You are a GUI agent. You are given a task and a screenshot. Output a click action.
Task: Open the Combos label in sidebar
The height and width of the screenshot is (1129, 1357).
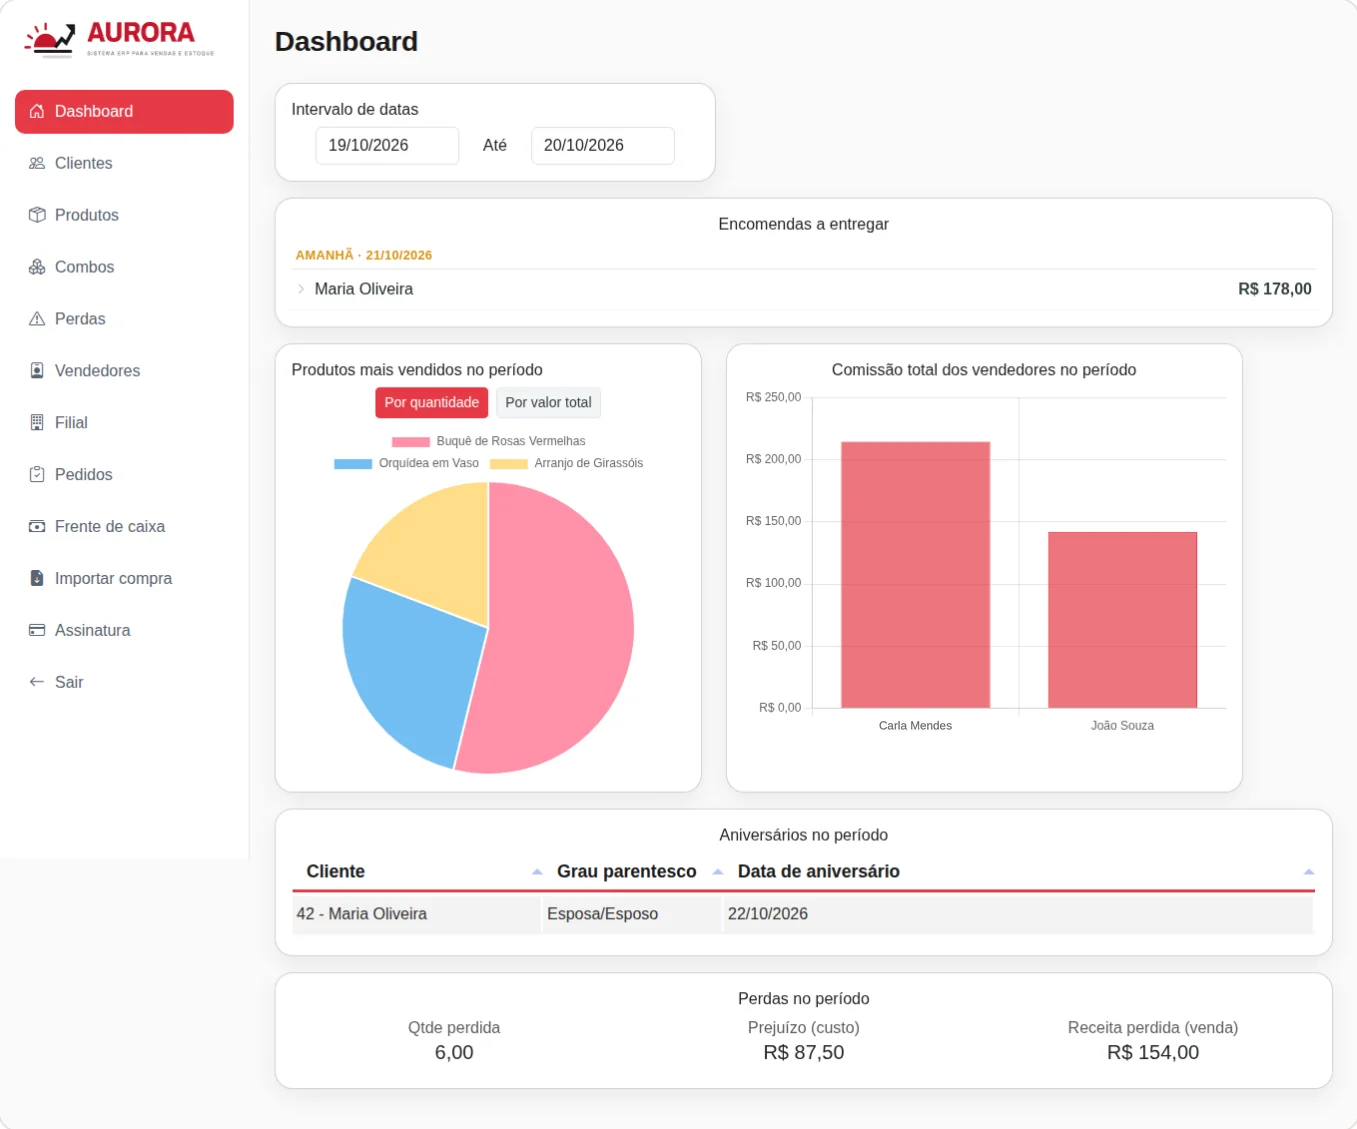[x=84, y=267]
